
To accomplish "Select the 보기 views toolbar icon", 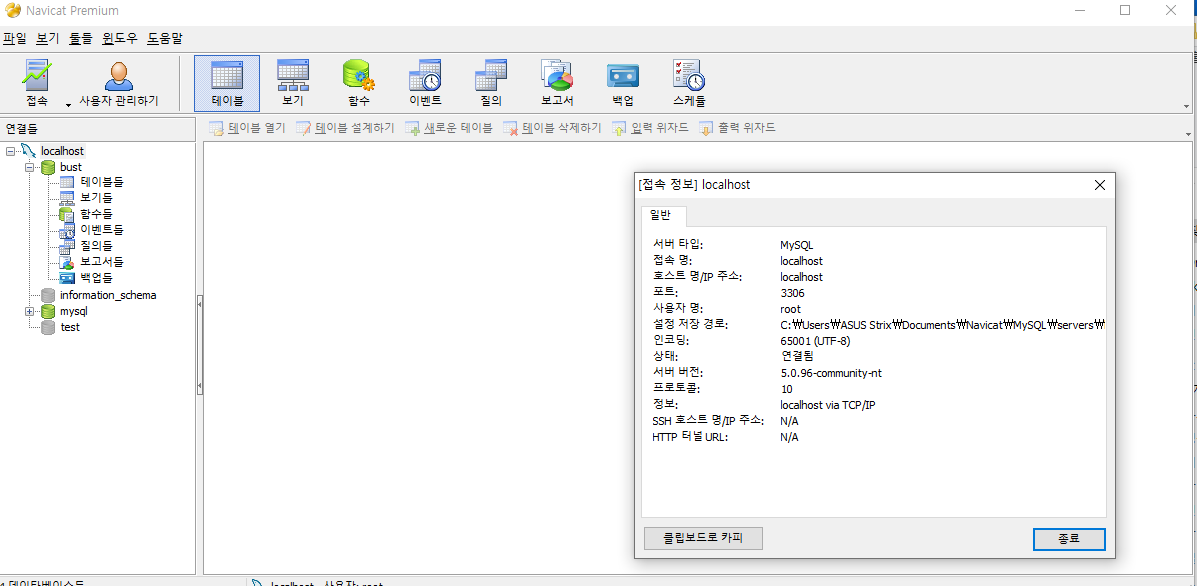I will 292,83.
